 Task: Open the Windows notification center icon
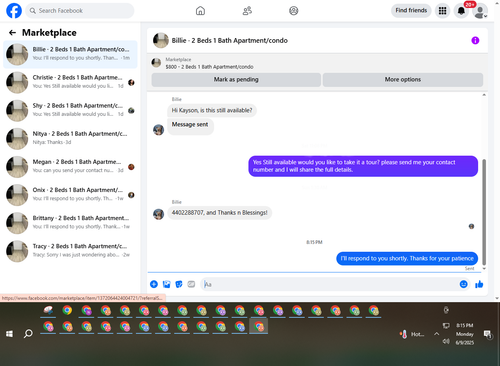pyautogui.click(x=488, y=334)
